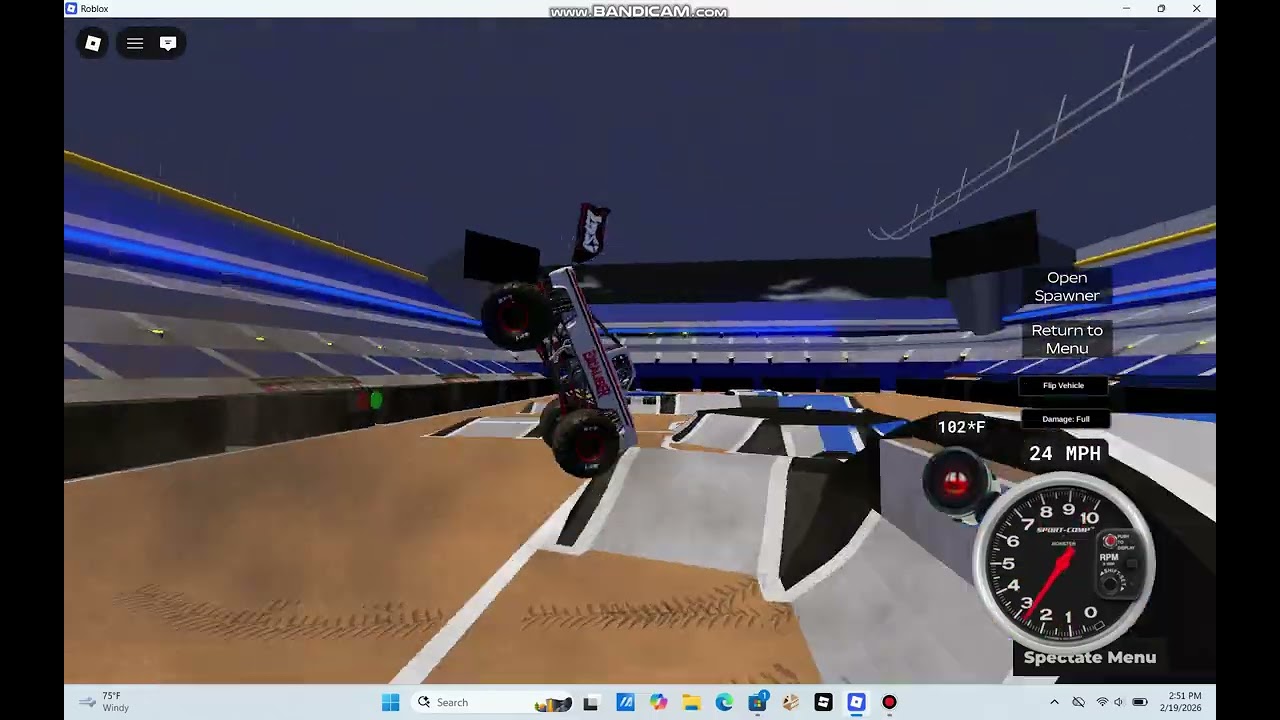
Task: Click the Open Spawner button
Action: click(x=1067, y=286)
